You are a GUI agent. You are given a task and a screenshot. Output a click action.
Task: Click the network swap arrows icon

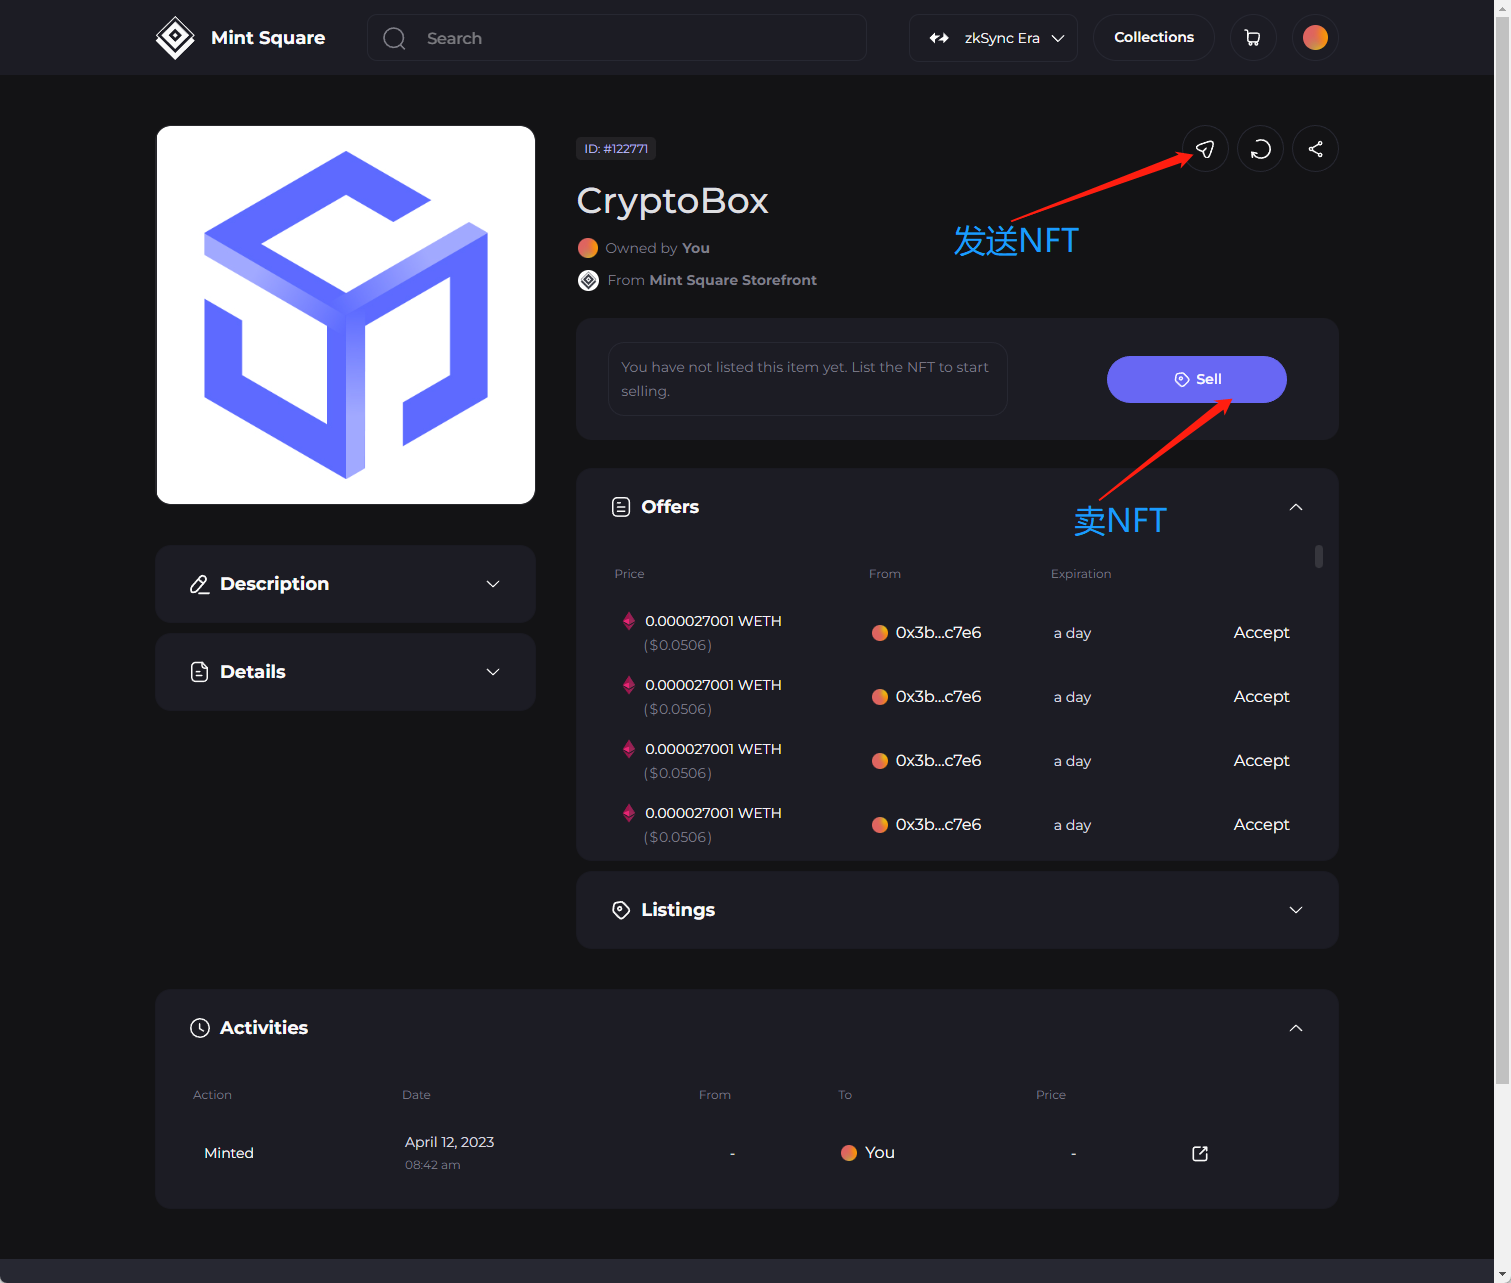click(x=939, y=38)
